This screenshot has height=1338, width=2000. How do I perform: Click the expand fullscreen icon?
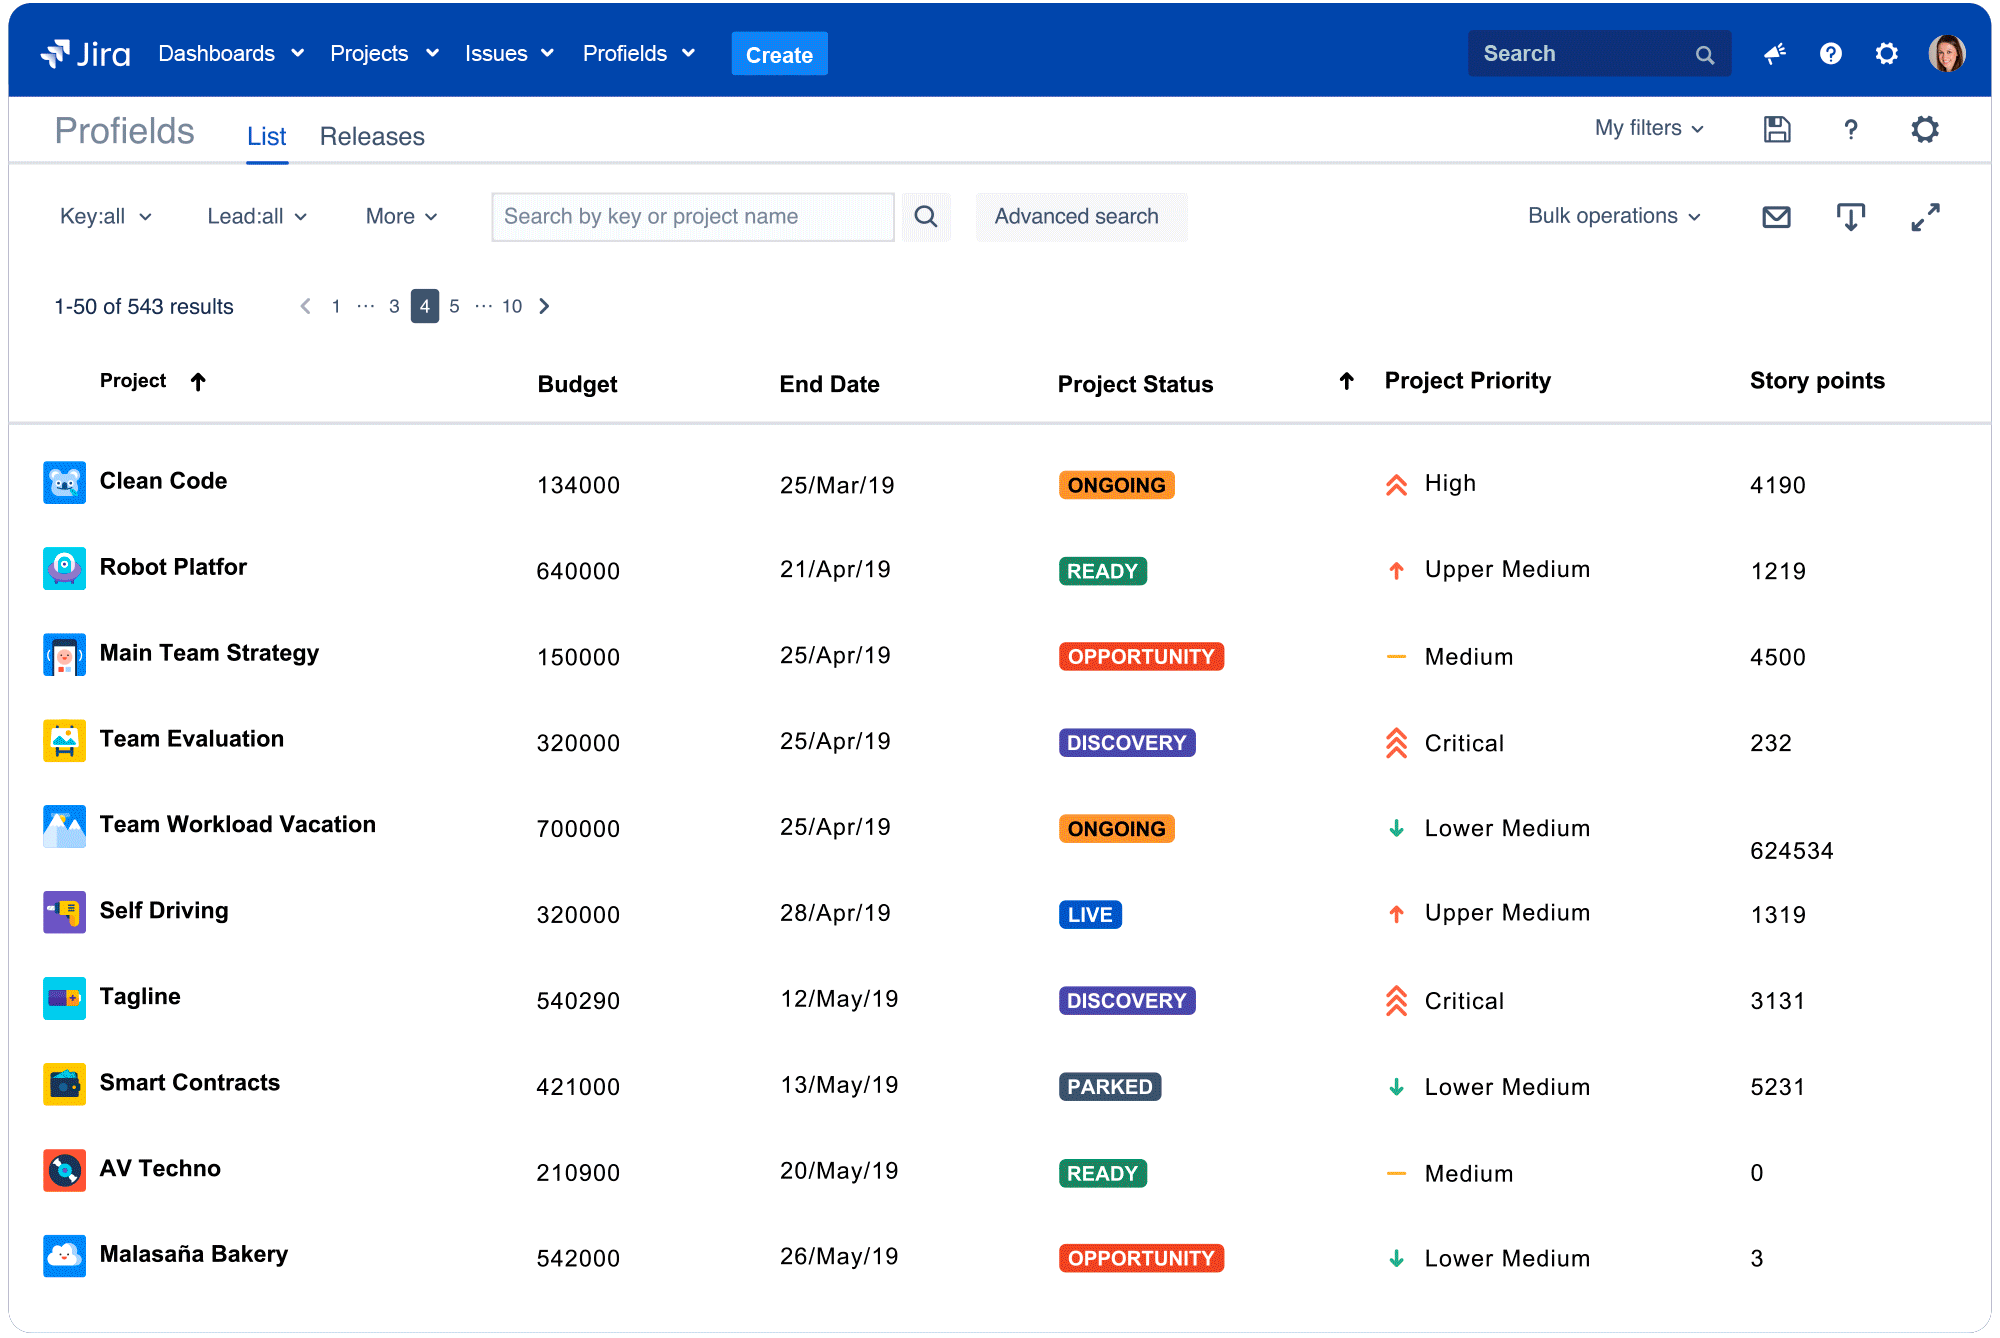(1925, 217)
